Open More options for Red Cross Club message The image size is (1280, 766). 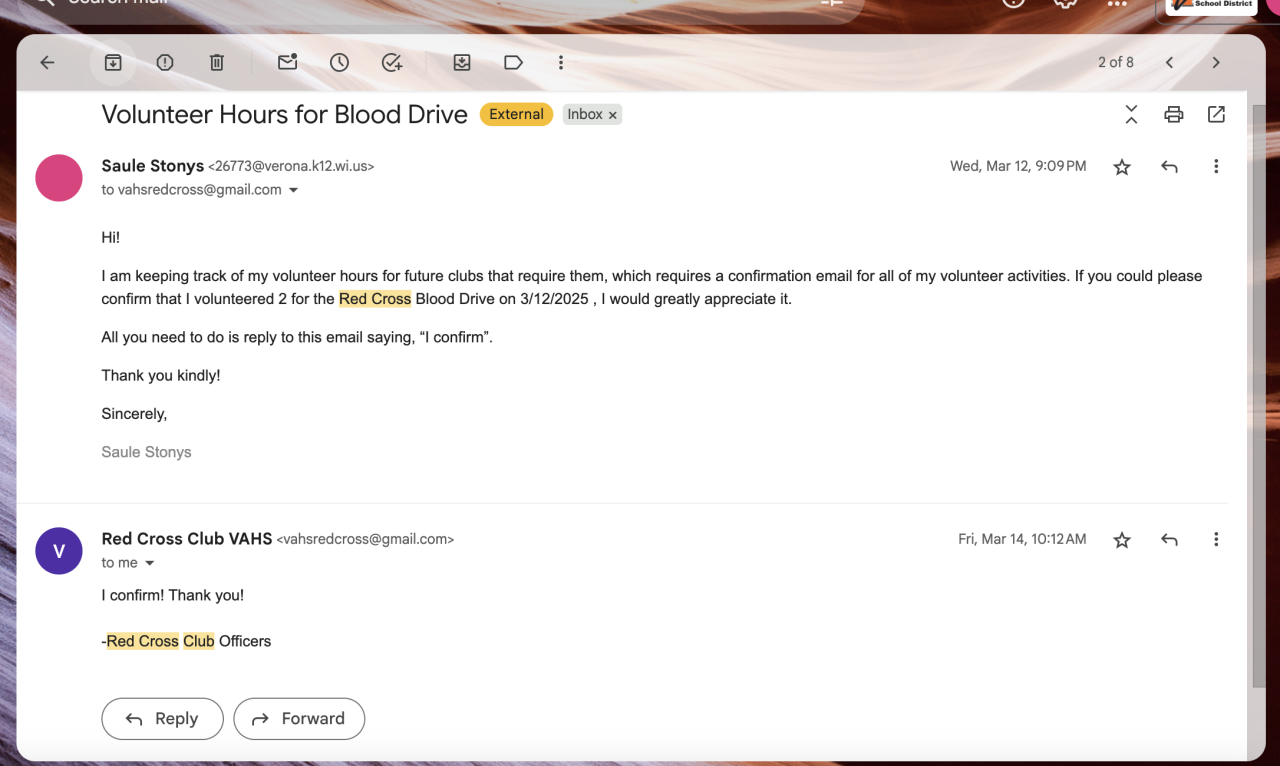[1216, 540]
